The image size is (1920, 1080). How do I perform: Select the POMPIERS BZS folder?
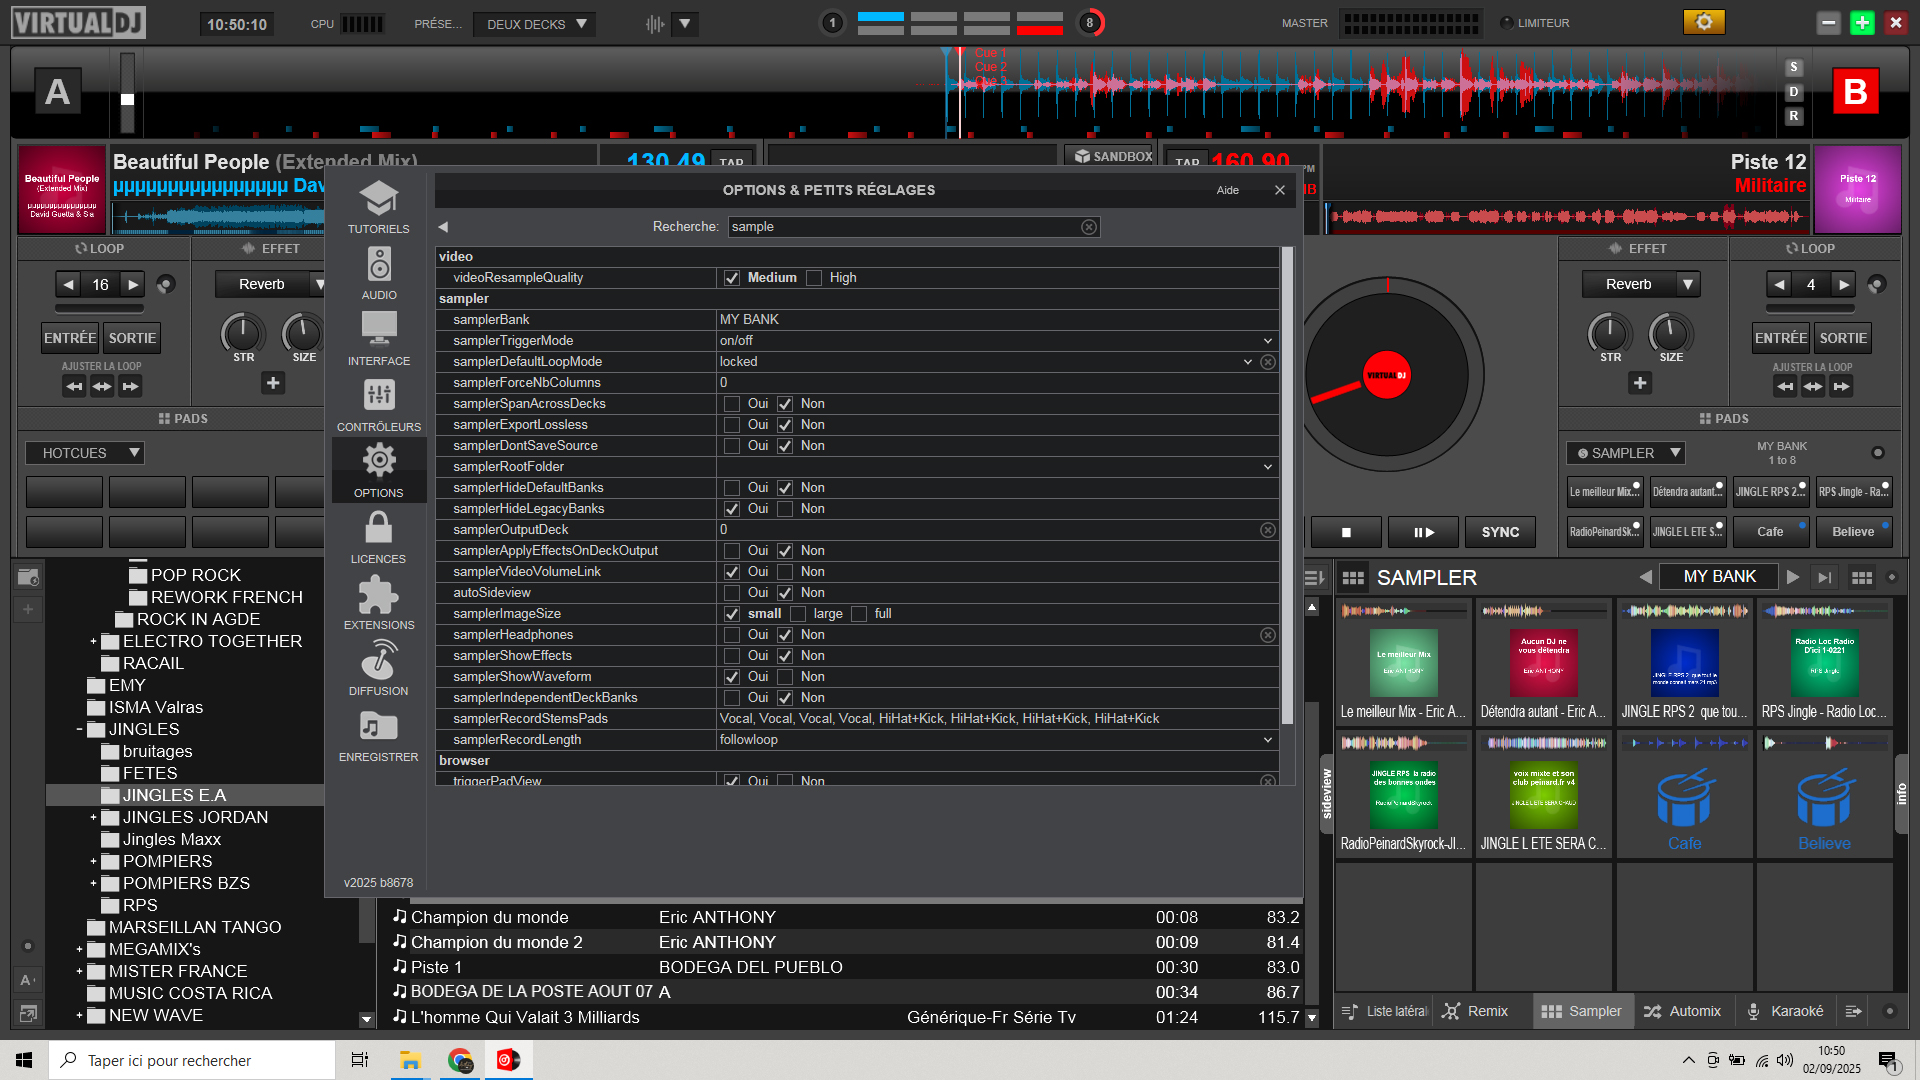point(186,884)
